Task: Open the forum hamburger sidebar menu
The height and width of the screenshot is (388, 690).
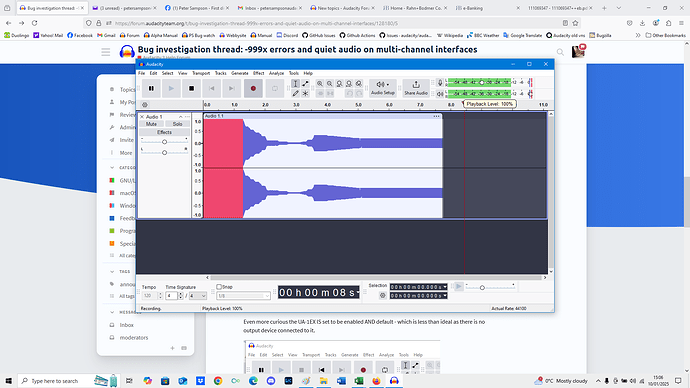Action: click(x=106, y=52)
